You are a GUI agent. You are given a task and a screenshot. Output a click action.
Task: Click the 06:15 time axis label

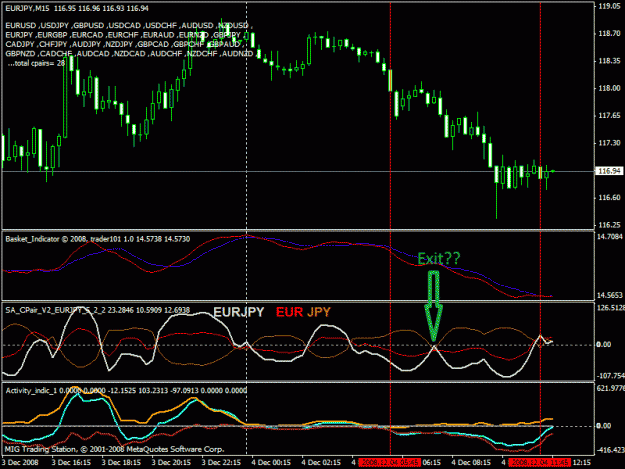tap(432, 463)
